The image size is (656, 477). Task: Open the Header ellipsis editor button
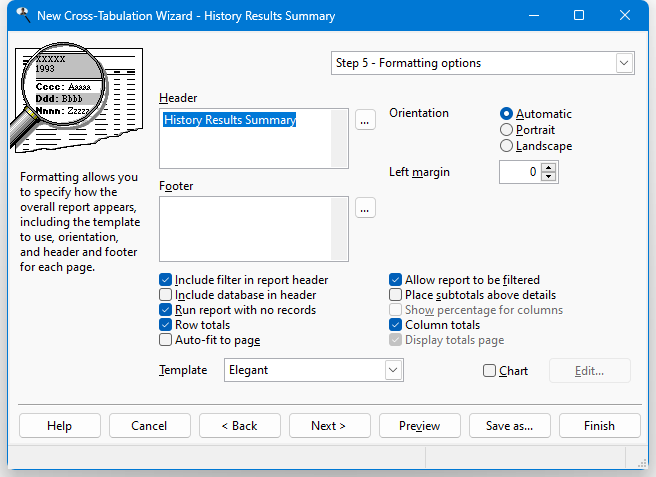(365, 120)
